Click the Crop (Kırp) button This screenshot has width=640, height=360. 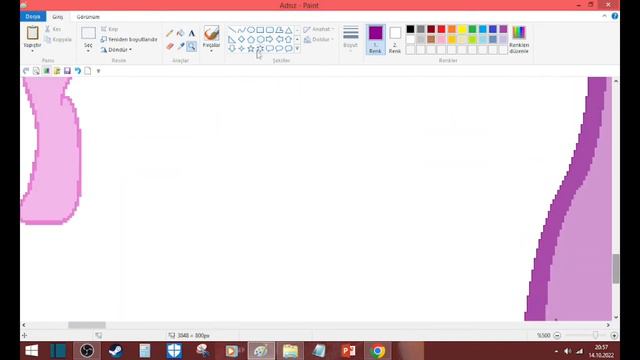(109, 29)
